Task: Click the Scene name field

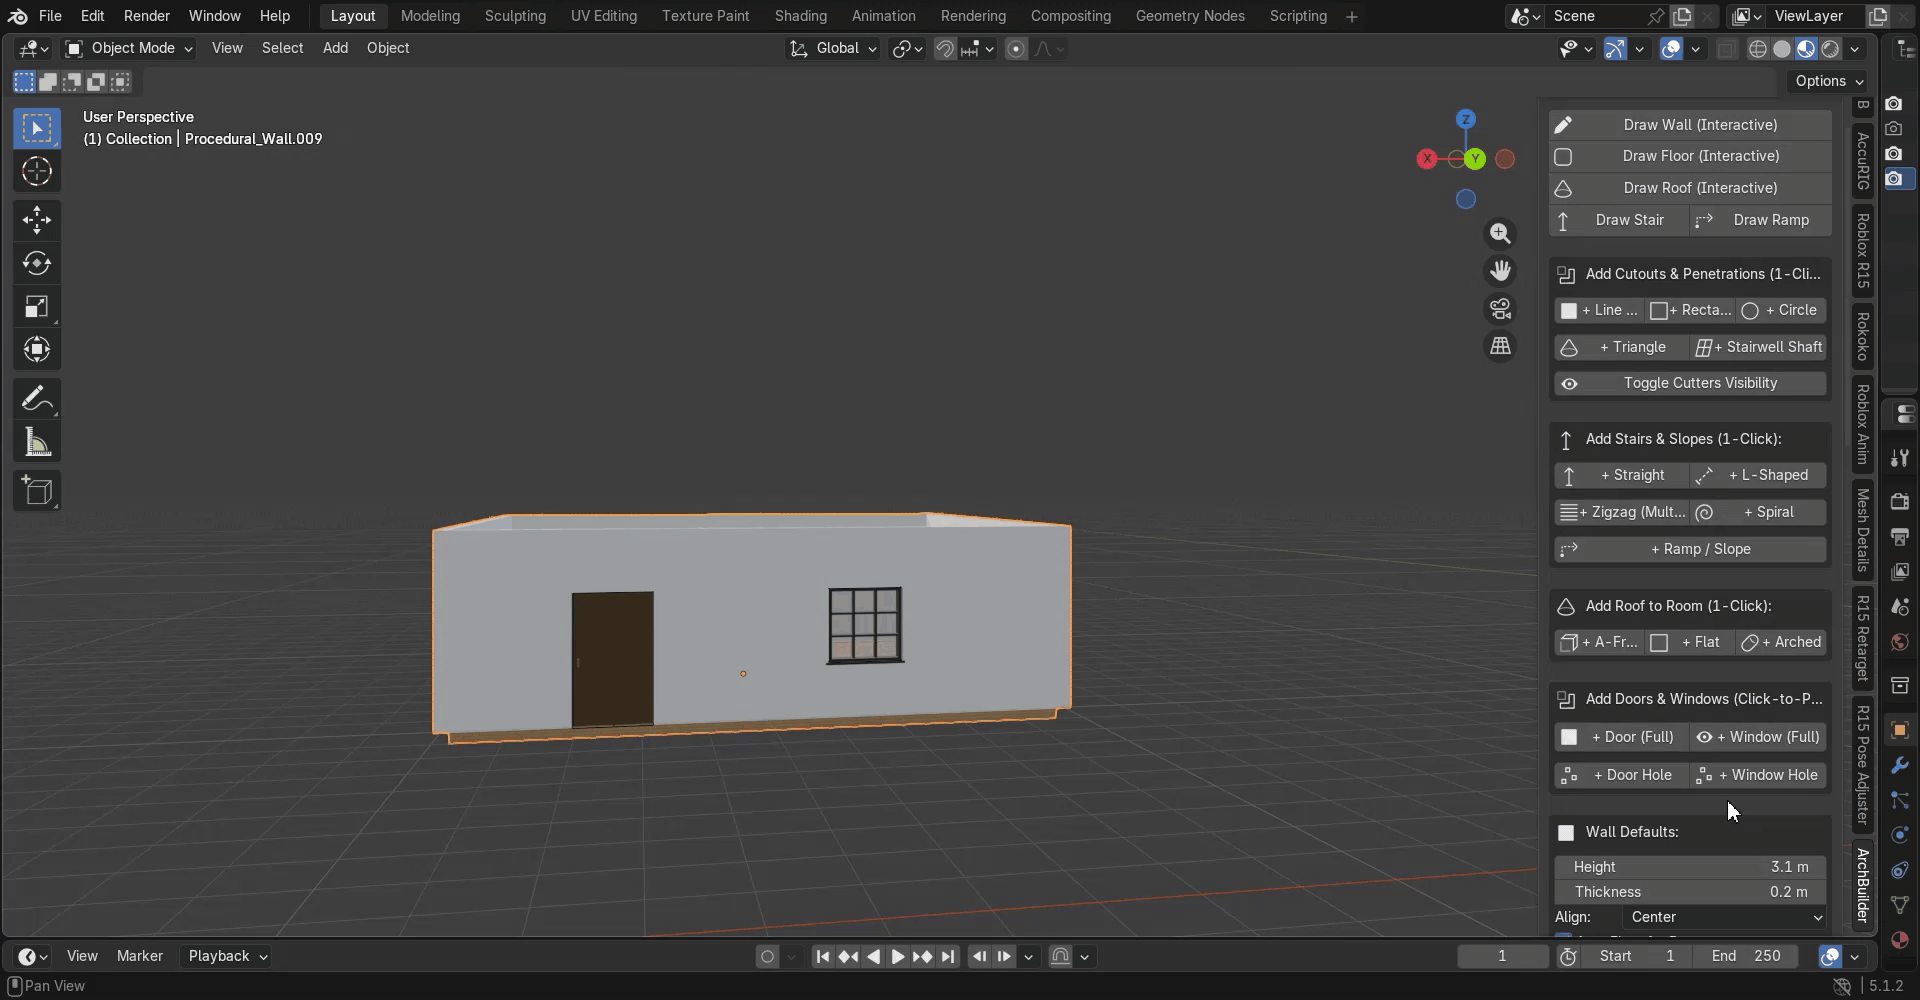Action: [x=1596, y=16]
